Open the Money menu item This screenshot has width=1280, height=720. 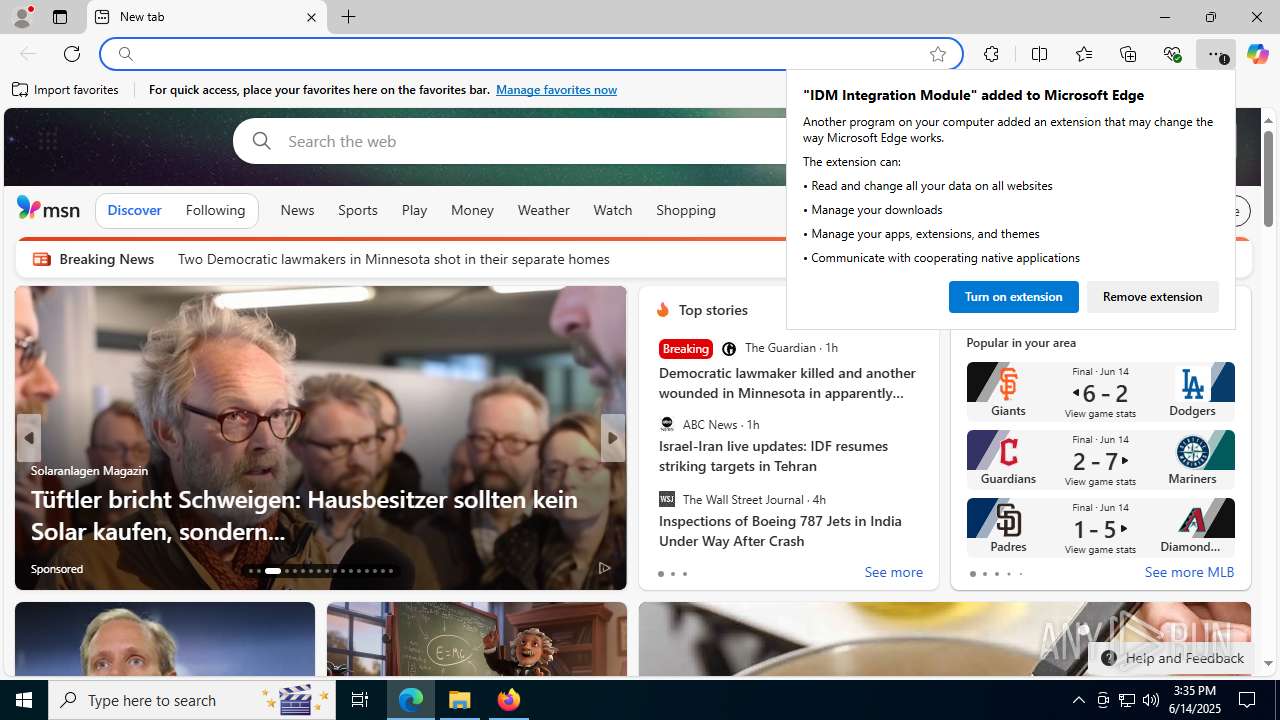(x=472, y=210)
